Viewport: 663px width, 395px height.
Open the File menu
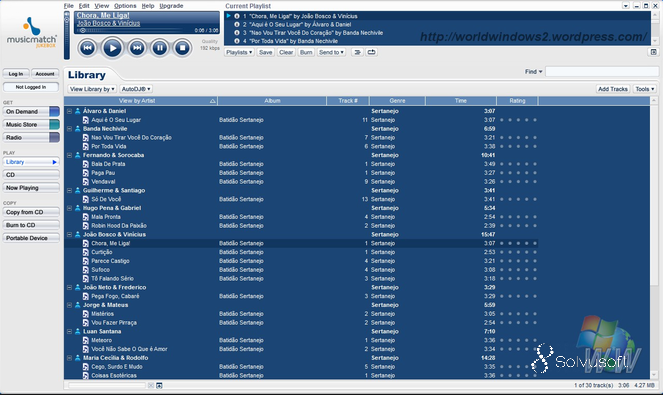[x=68, y=6]
